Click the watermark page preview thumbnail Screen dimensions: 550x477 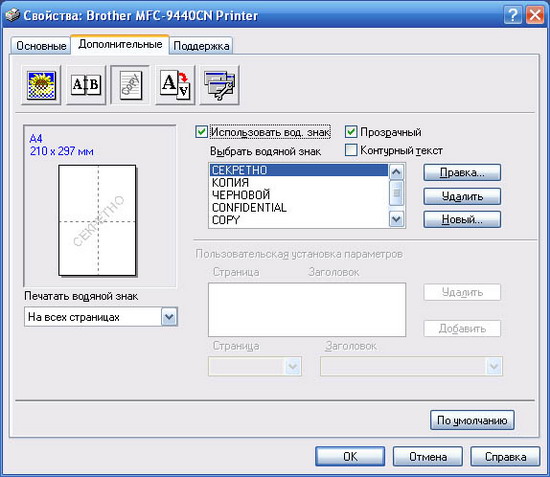click(x=97, y=220)
